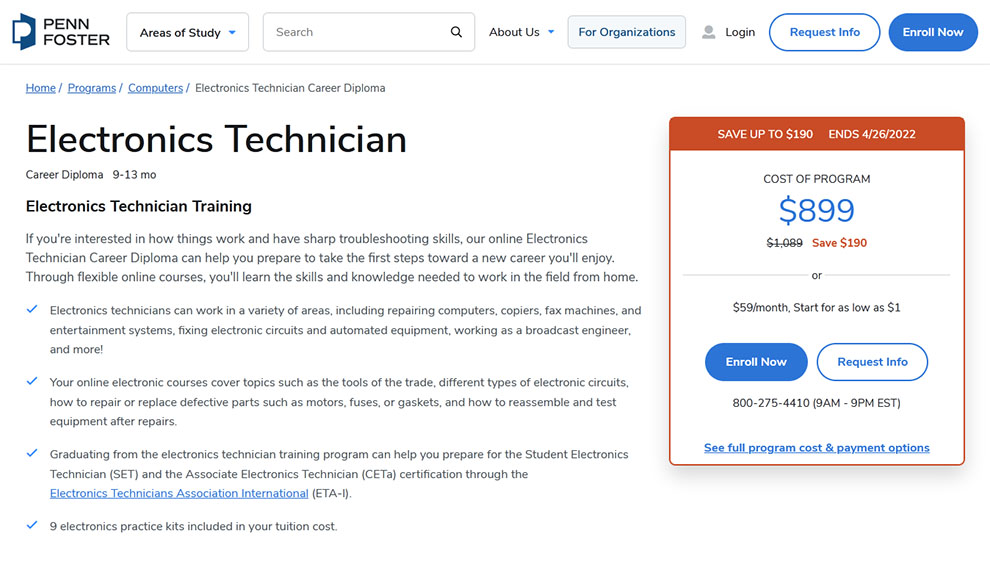Screen dimensions: 990x564
Task: Click the Save $190 text
Action: (x=839, y=243)
